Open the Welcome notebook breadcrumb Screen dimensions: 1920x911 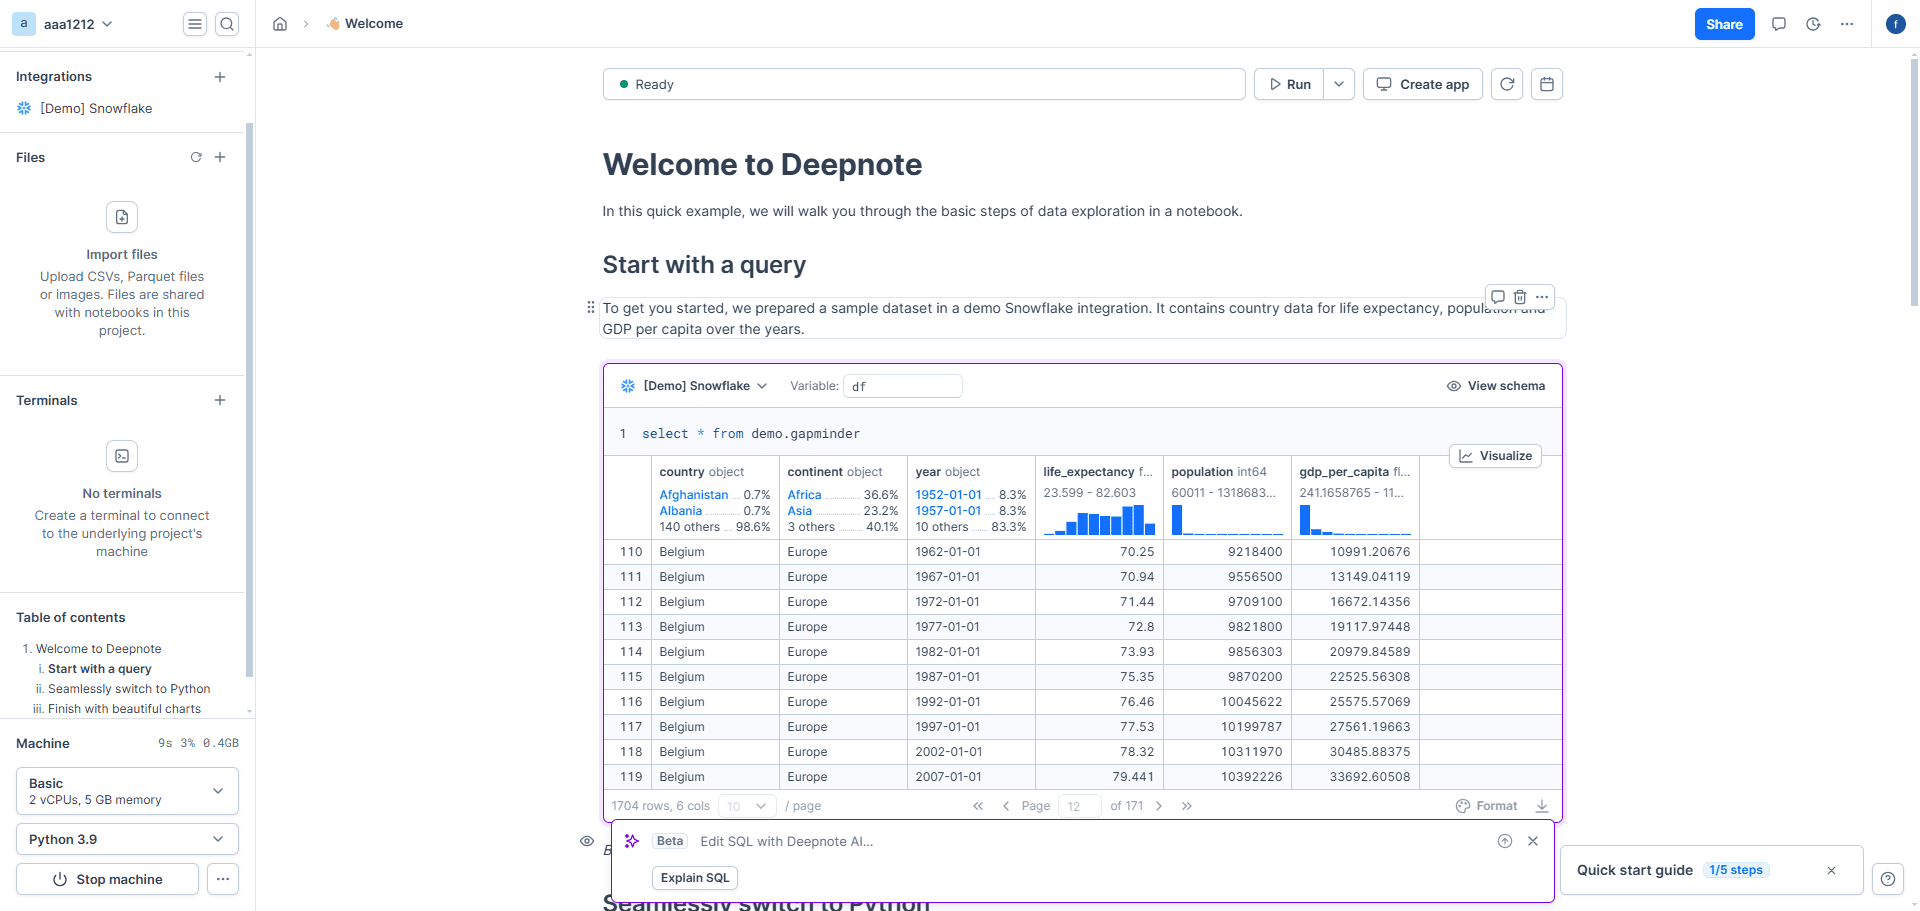(x=365, y=24)
